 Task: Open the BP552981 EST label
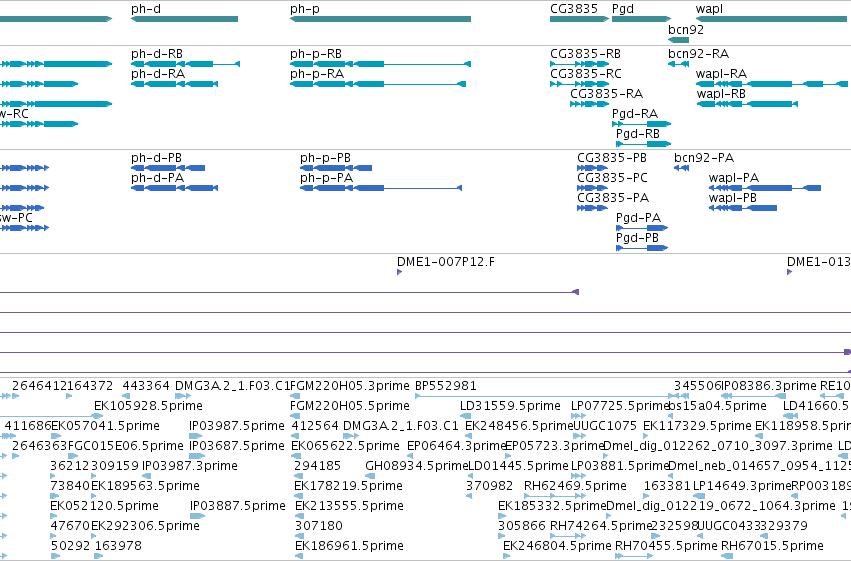446,386
